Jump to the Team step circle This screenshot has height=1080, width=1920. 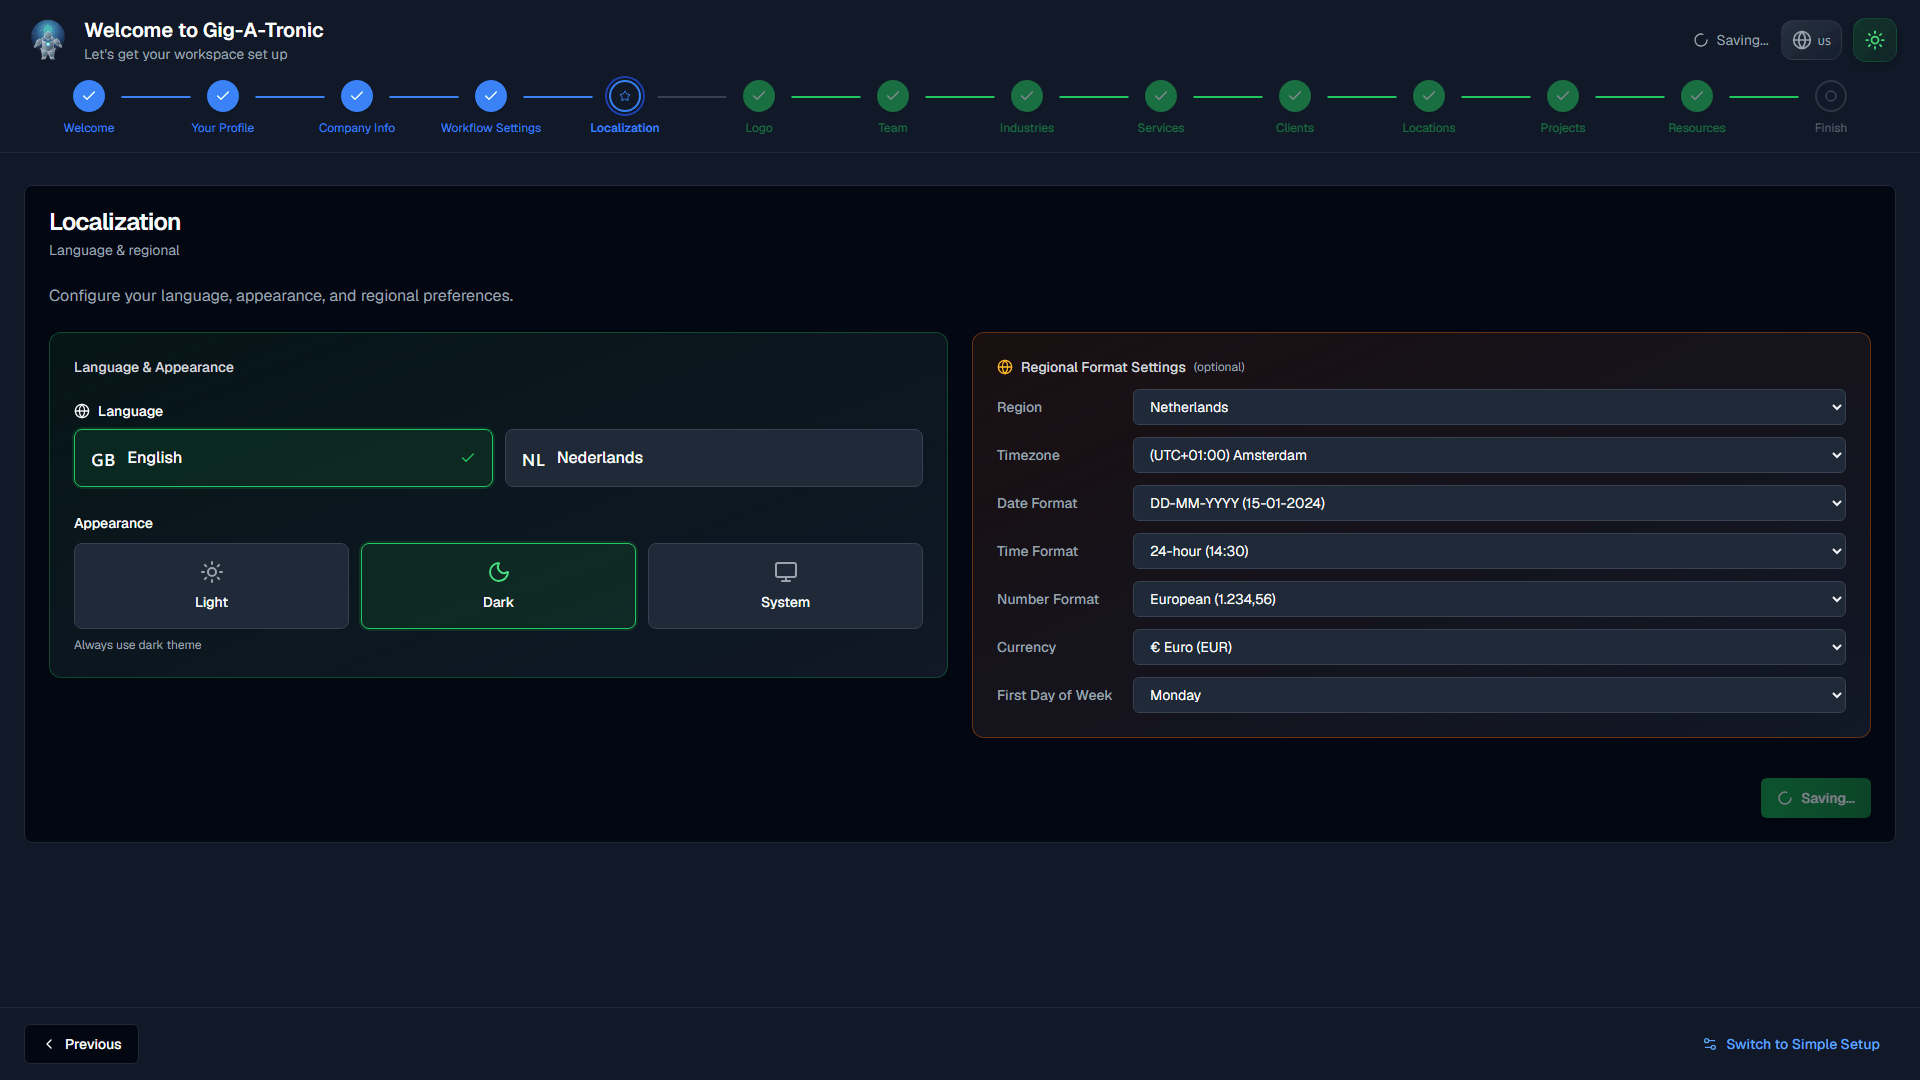pos(893,96)
